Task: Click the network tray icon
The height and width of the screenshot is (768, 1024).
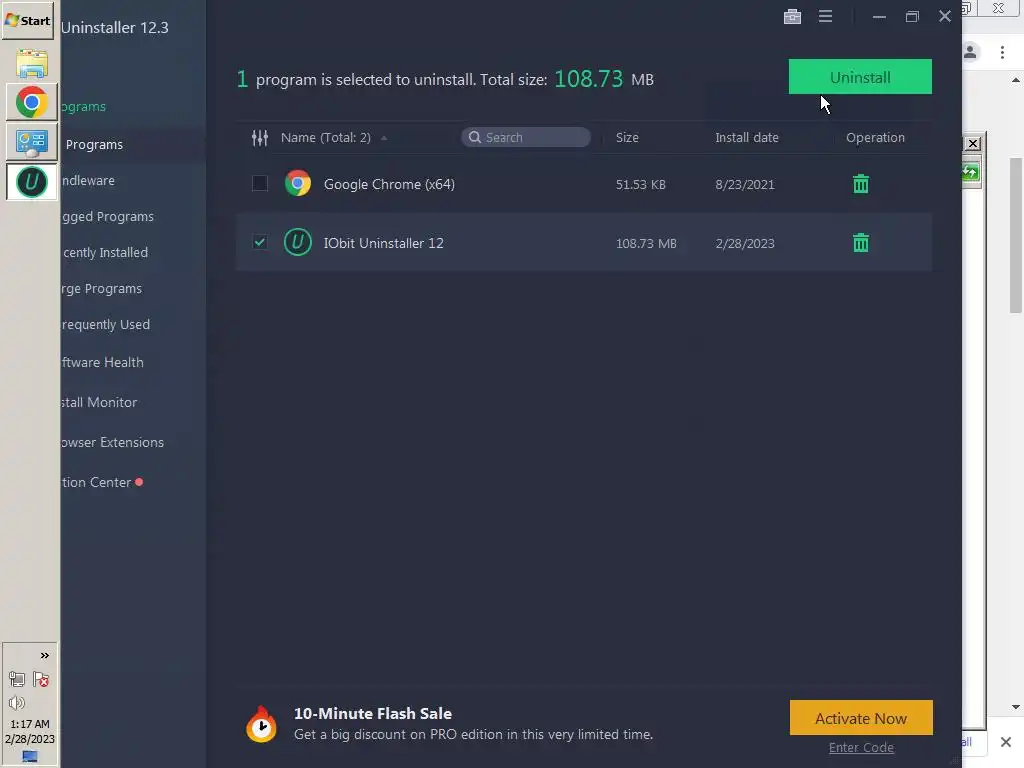Action: coord(17,680)
